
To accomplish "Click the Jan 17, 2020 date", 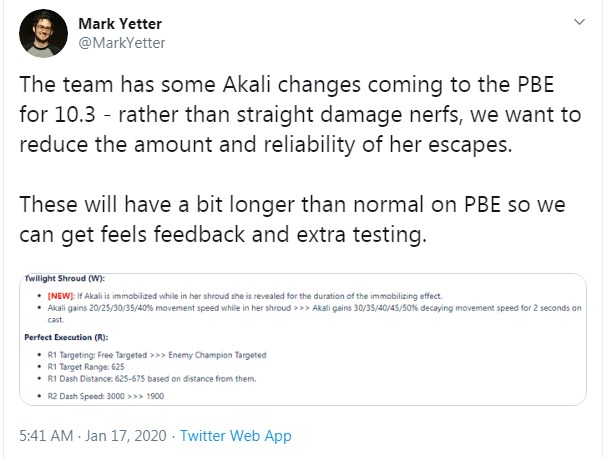I will coord(126,436).
